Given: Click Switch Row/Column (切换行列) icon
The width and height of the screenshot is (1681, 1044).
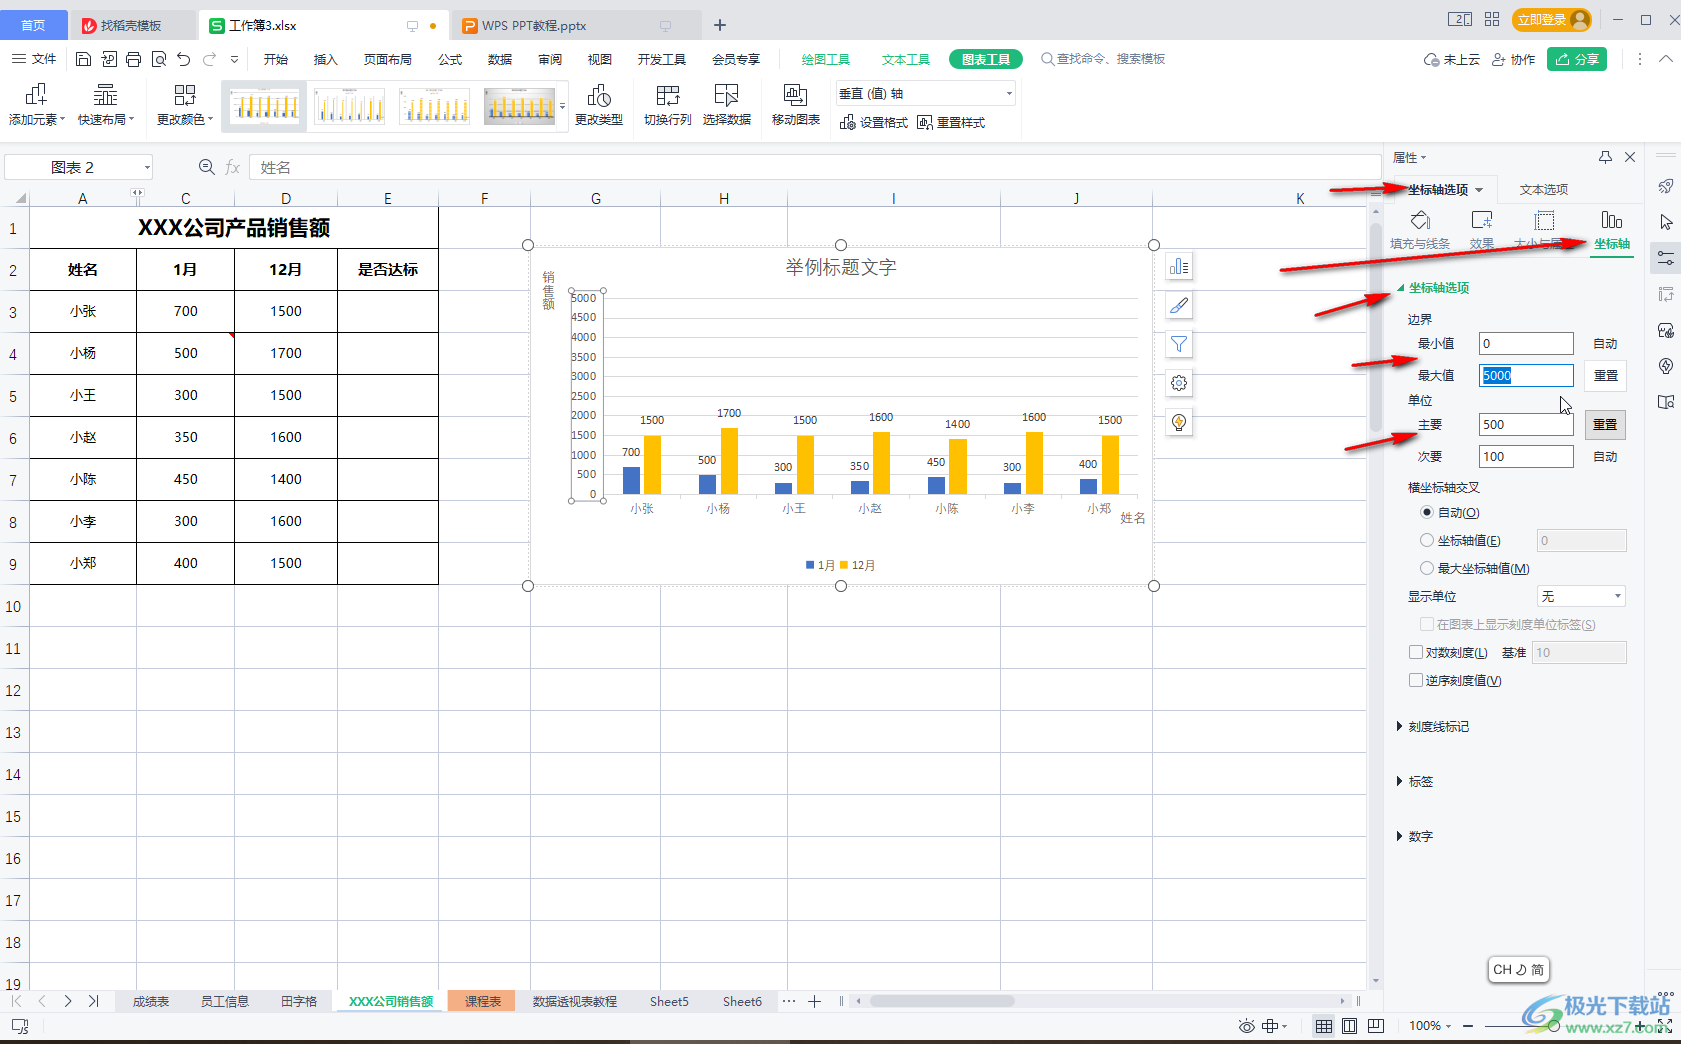Looking at the screenshot, I should [667, 95].
